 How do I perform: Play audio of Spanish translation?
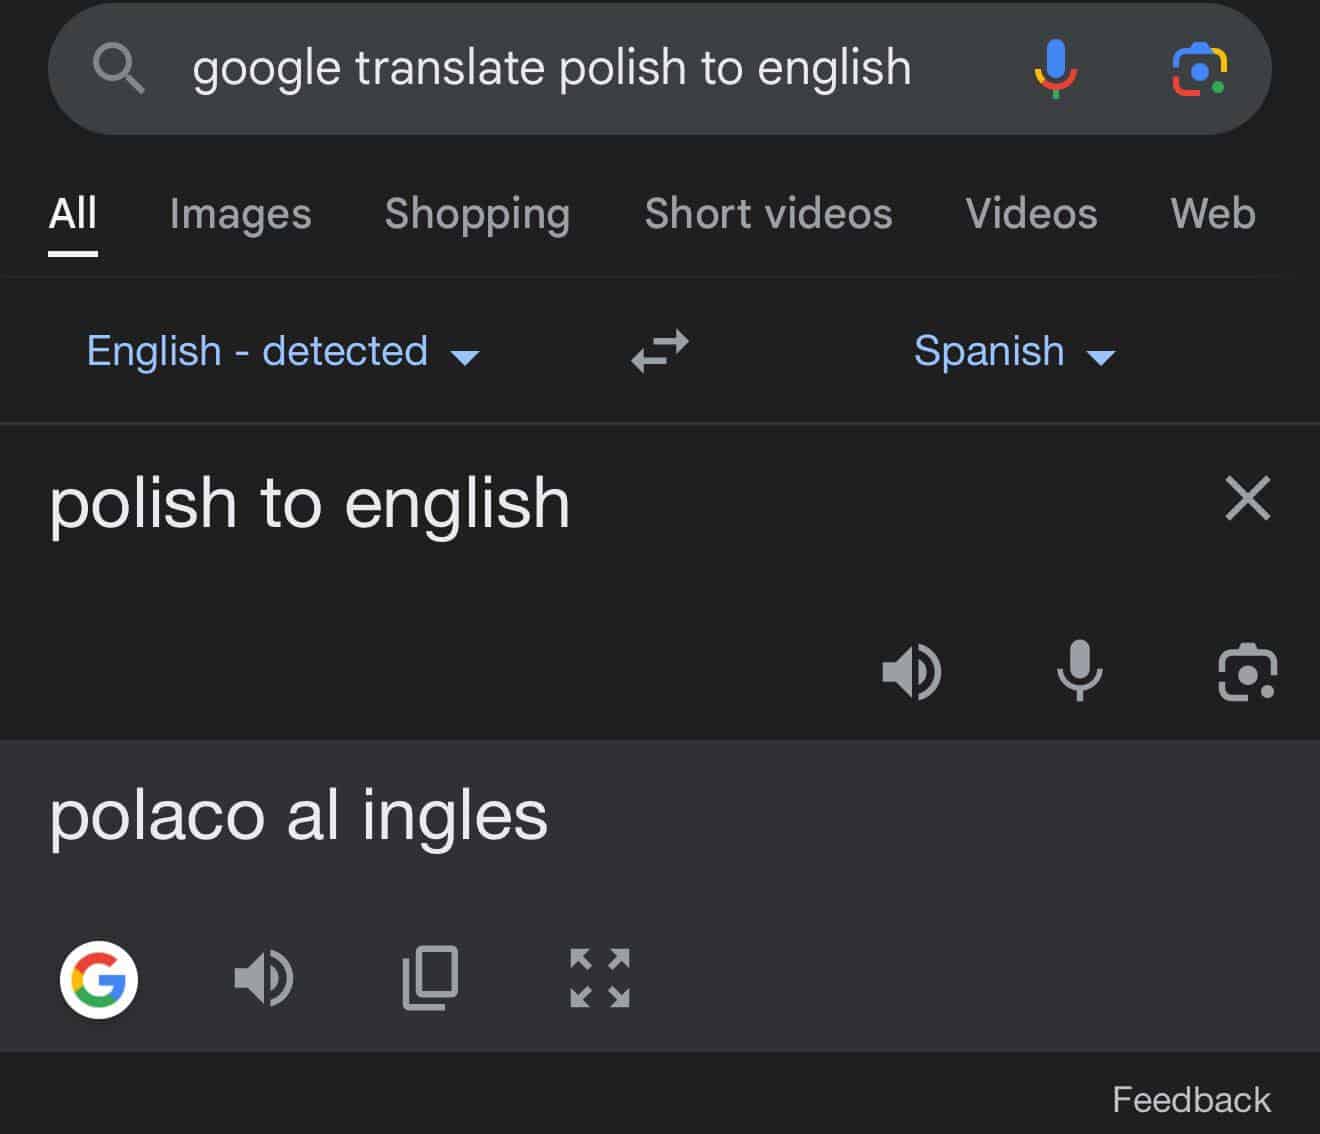263,978
